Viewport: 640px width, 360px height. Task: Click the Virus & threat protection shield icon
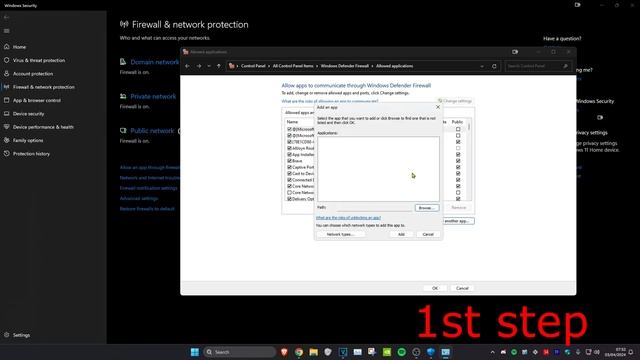coord(7,60)
